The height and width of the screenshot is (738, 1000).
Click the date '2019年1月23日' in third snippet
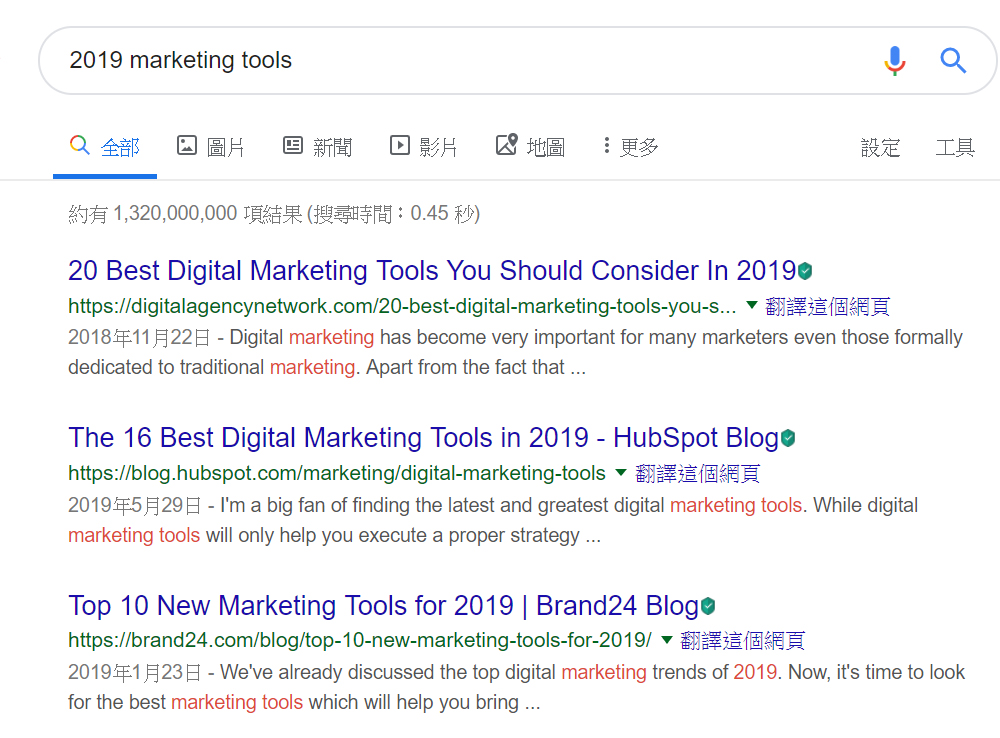pyautogui.click(x=135, y=673)
